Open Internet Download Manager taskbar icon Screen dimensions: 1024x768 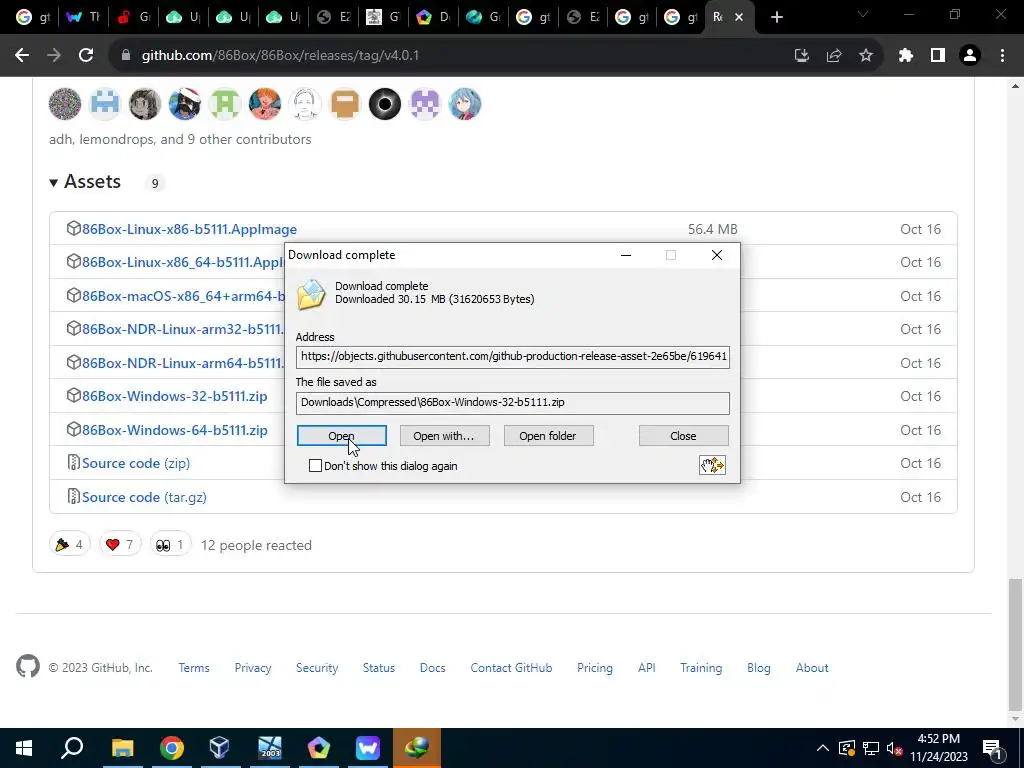coord(417,748)
